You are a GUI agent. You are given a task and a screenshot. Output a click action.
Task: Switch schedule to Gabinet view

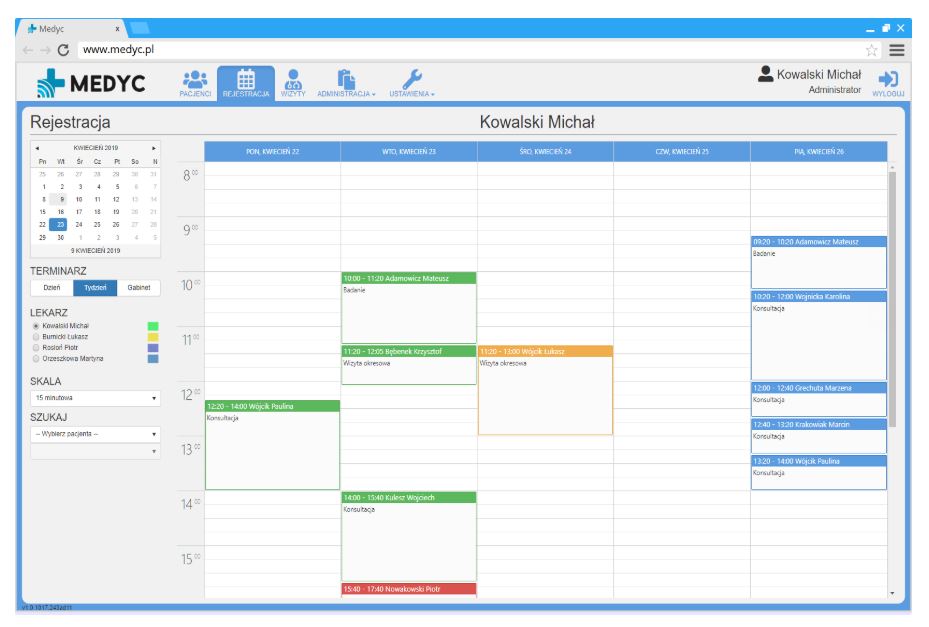(x=138, y=287)
